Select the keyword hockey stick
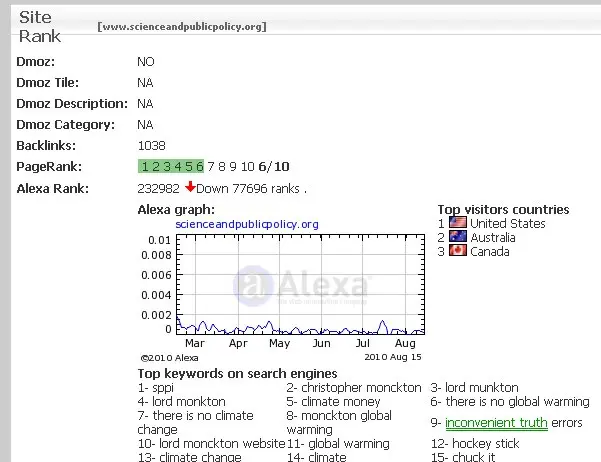This screenshot has height=462, width=601. 485,444
